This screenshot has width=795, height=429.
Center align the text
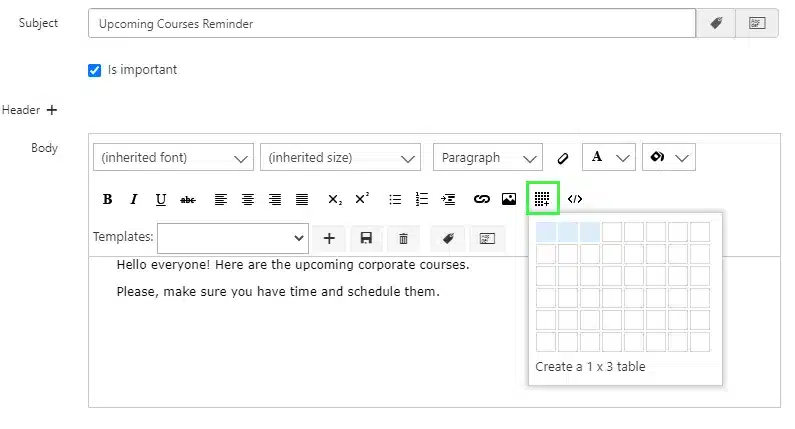[x=247, y=199]
